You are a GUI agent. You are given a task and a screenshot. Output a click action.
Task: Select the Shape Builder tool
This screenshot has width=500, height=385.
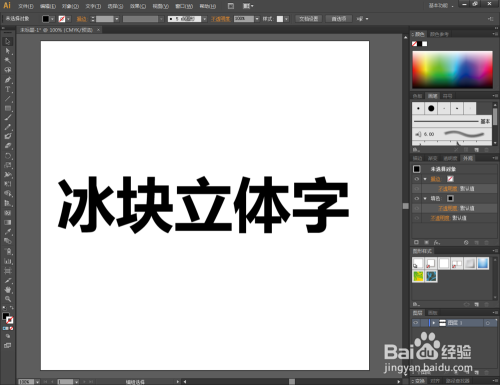[8, 194]
